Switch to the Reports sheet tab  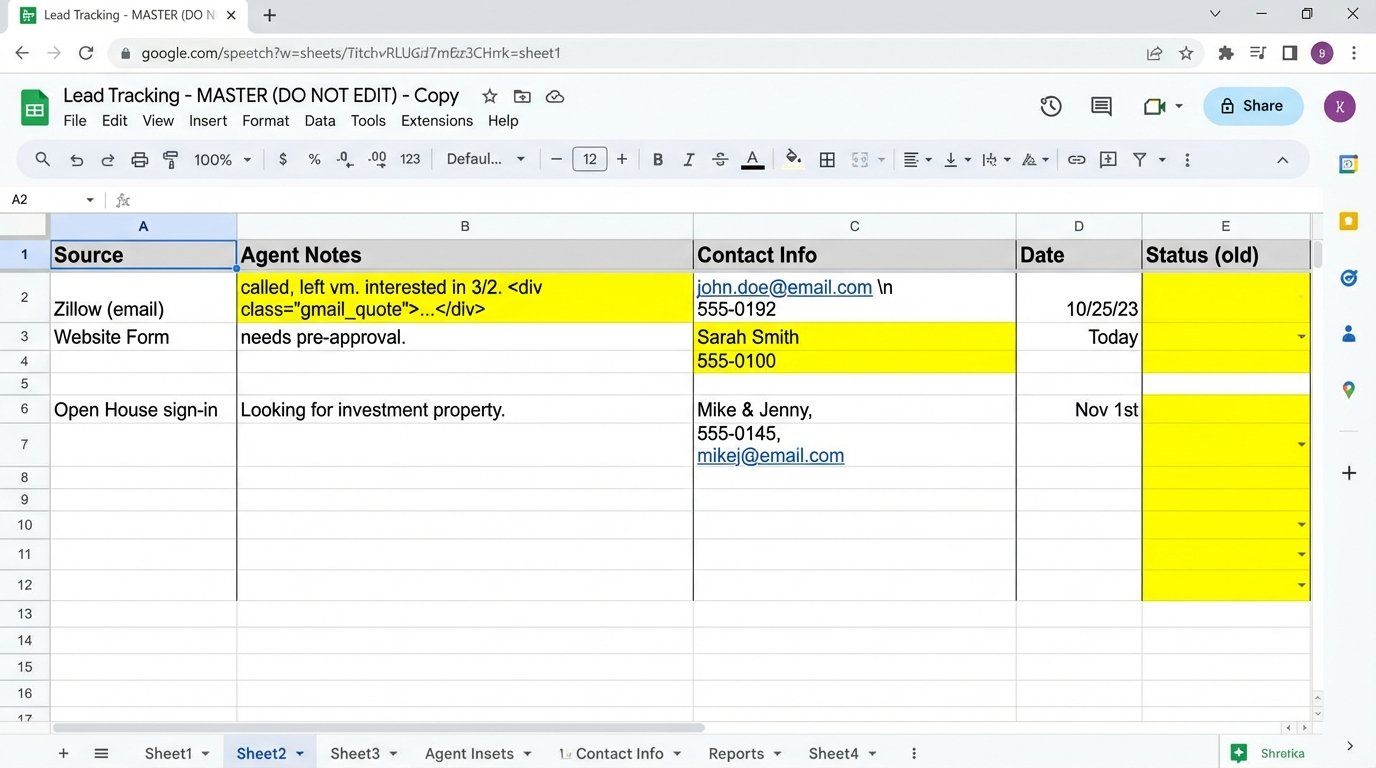(736, 753)
